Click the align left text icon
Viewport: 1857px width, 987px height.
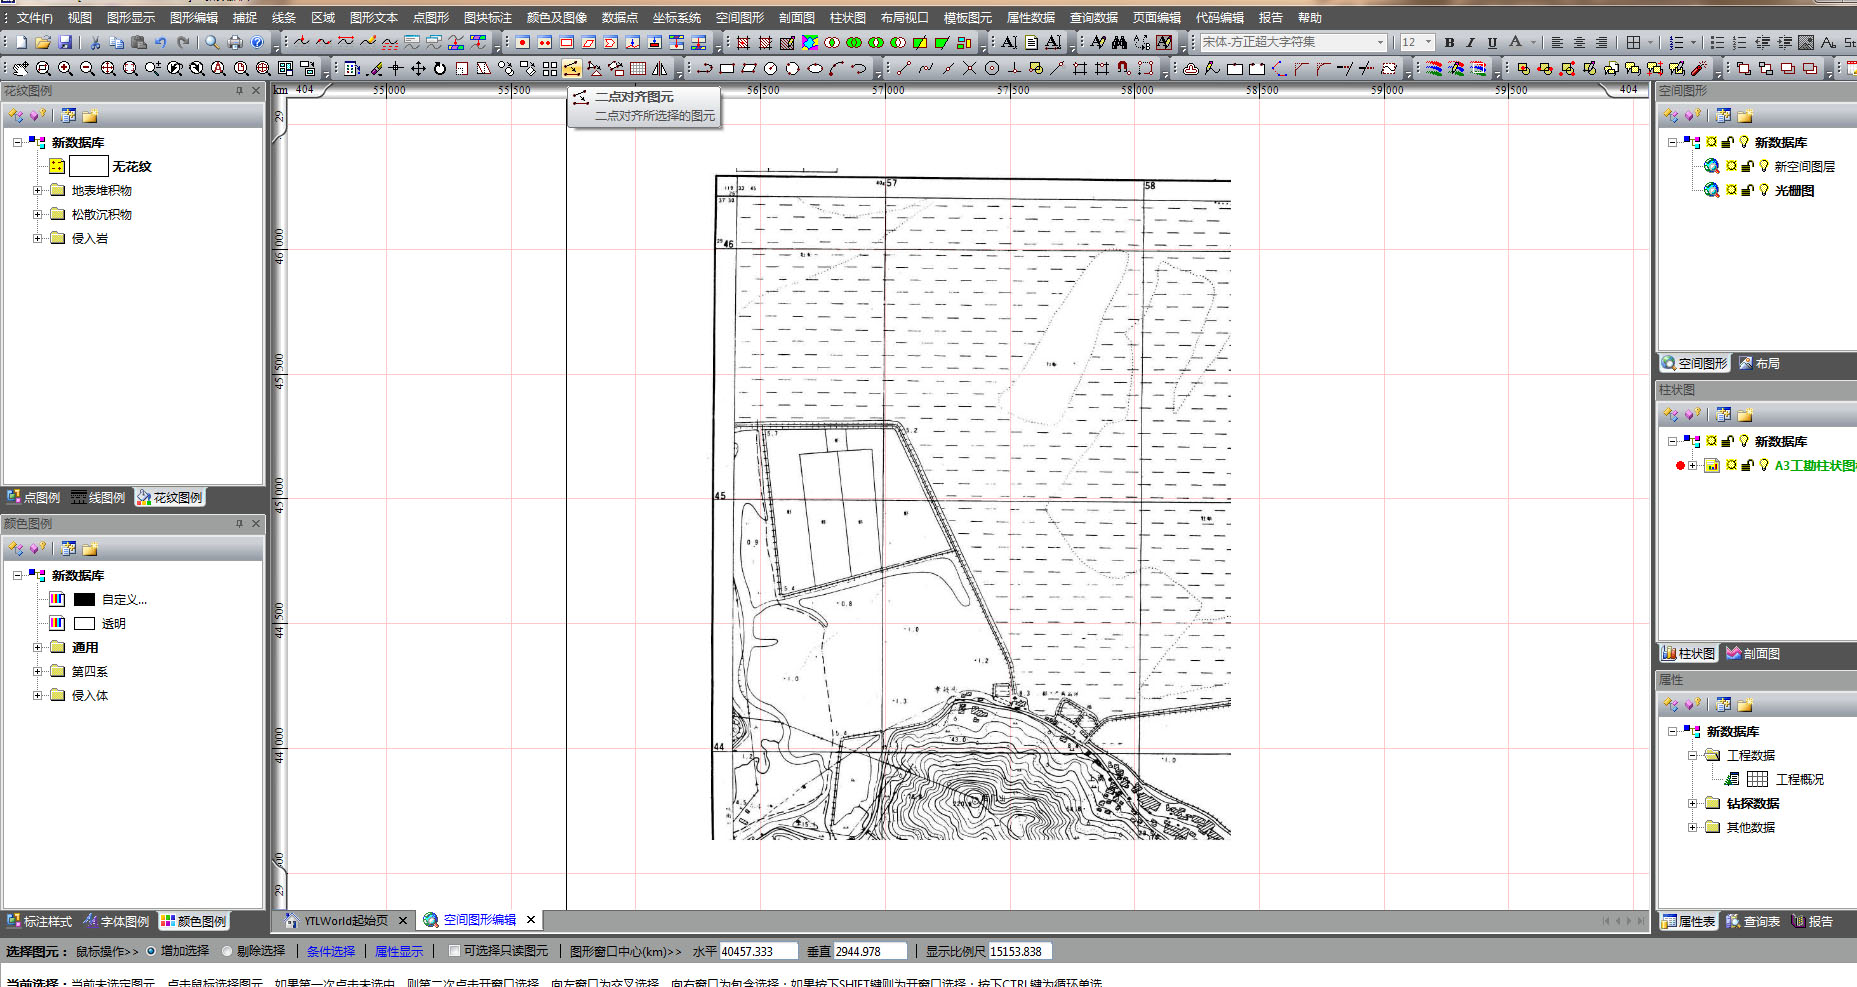(1557, 42)
